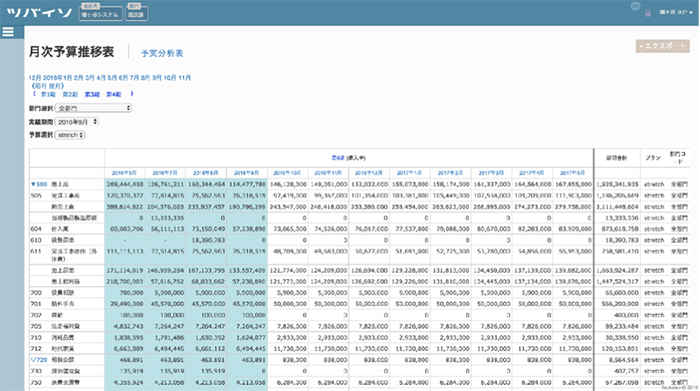
Task: Click the lock icon in the header
Action: tap(648, 13)
